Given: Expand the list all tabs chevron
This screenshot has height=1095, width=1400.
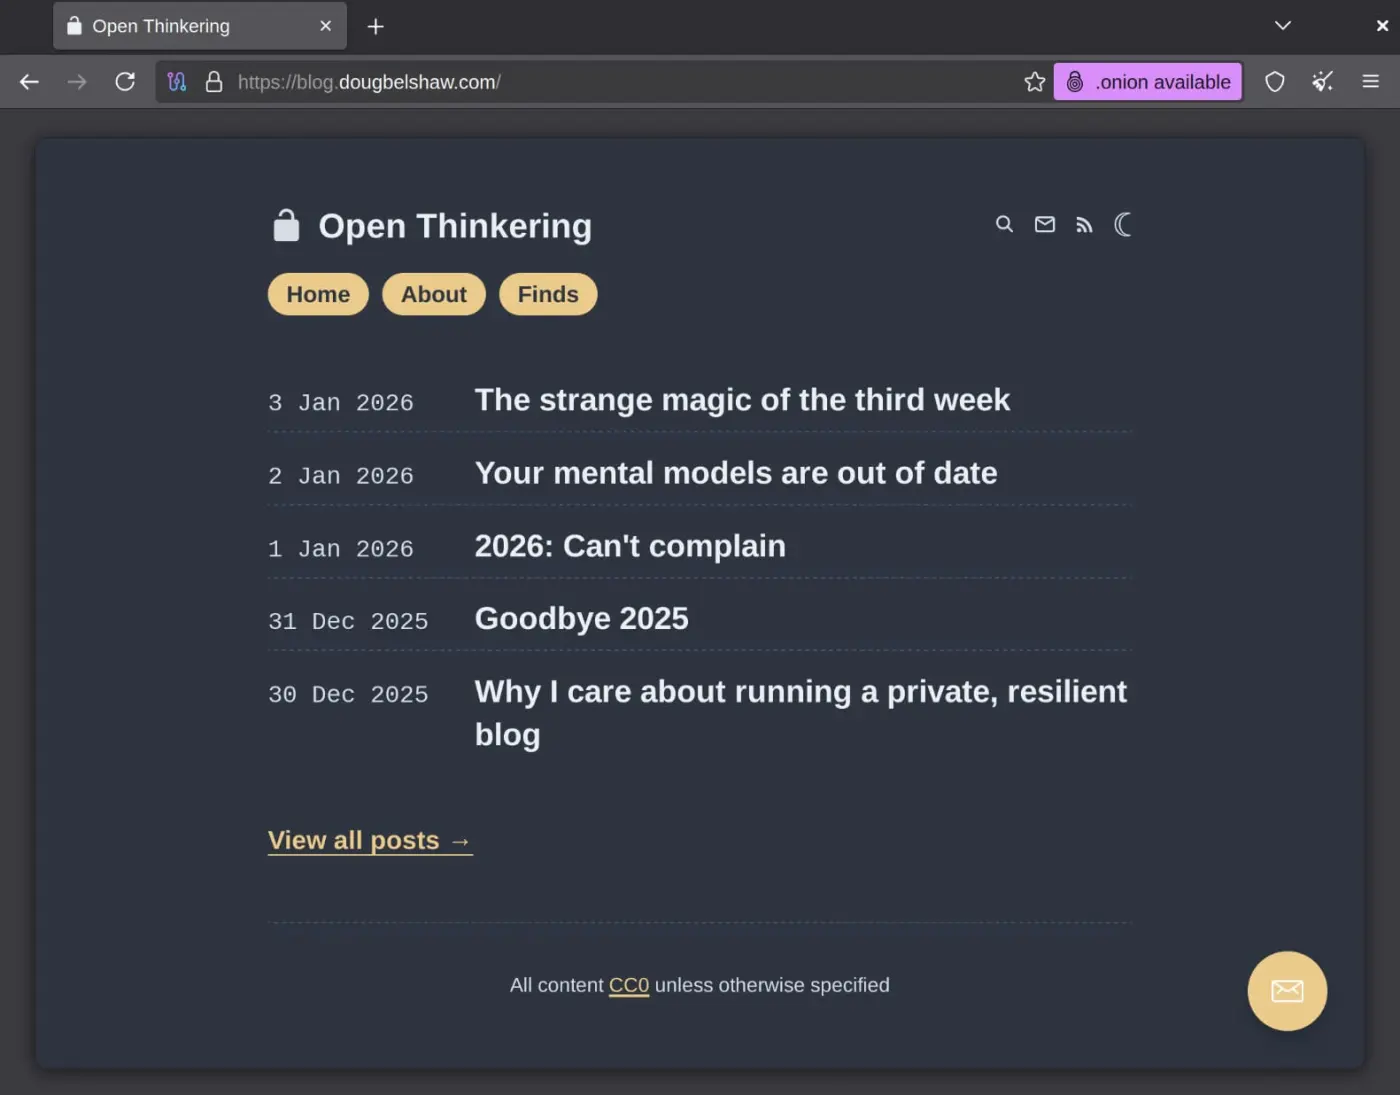Looking at the screenshot, I should [1283, 26].
